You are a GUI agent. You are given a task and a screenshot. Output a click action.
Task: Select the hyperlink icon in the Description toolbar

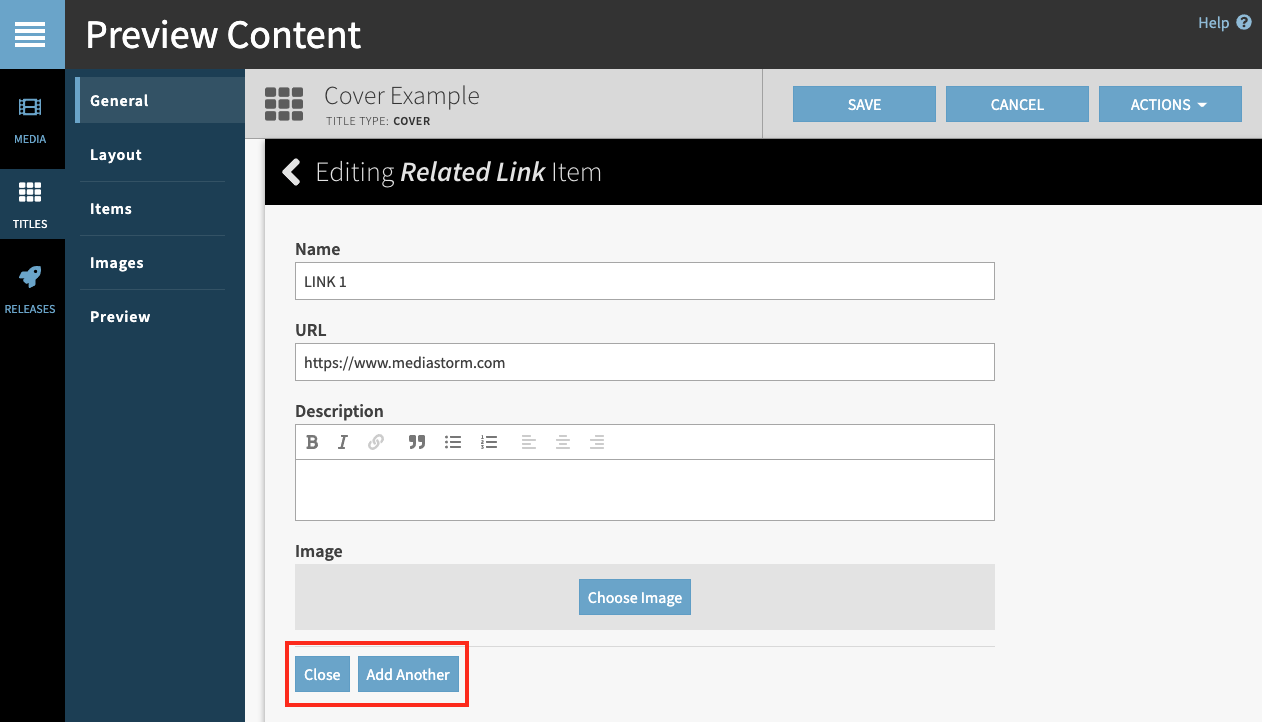[x=377, y=441]
